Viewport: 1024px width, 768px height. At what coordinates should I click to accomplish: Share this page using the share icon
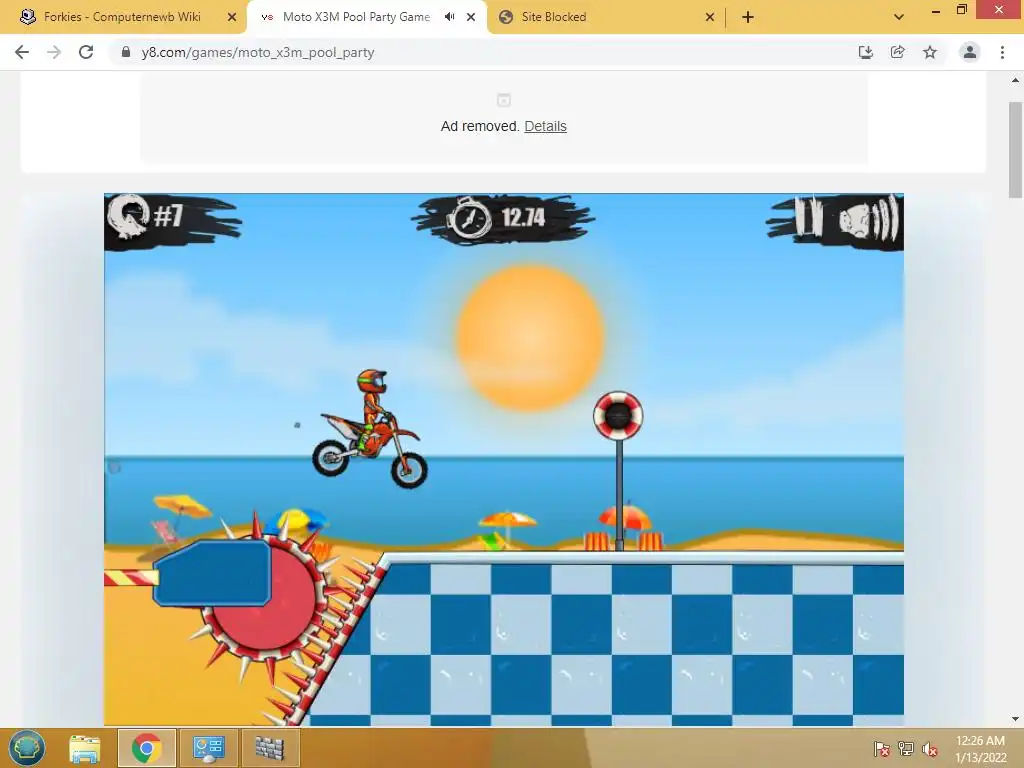(897, 52)
